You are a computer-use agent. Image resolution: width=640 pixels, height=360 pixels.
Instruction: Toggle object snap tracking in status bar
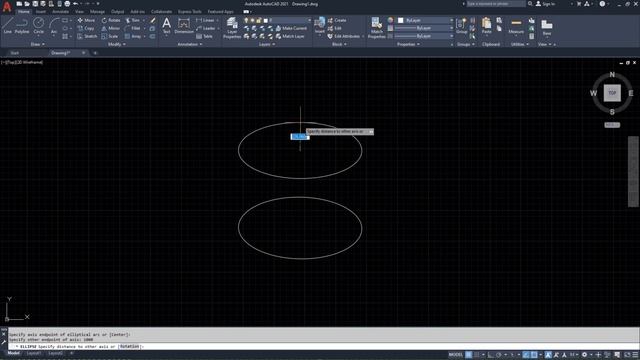pos(527,355)
